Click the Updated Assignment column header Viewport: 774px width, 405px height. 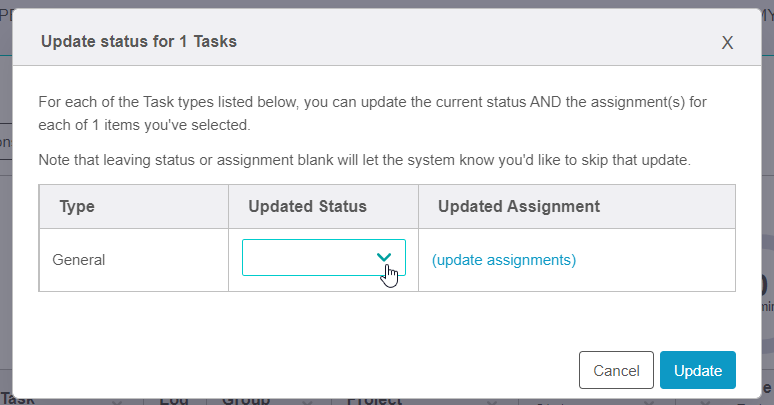[x=519, y=206]
